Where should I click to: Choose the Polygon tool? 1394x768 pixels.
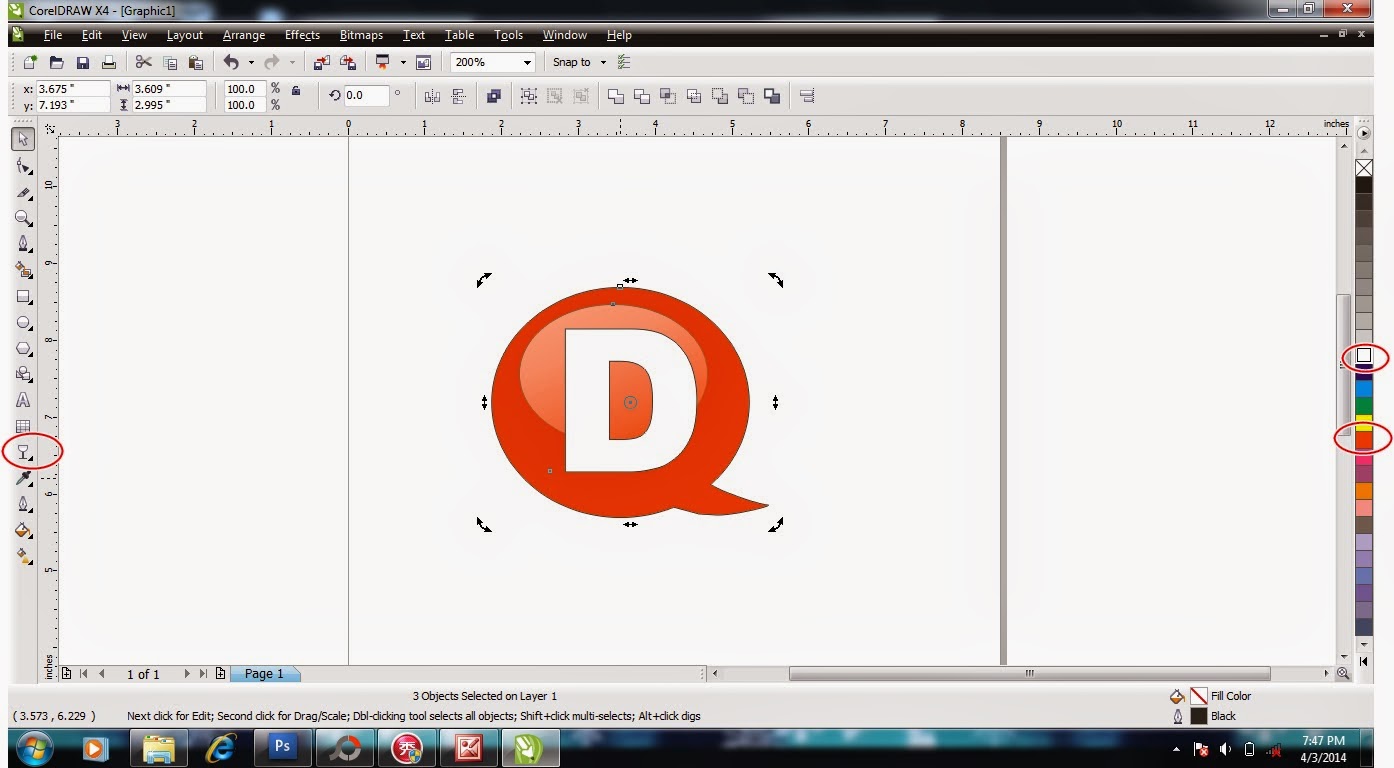click(x=22, y=348)
